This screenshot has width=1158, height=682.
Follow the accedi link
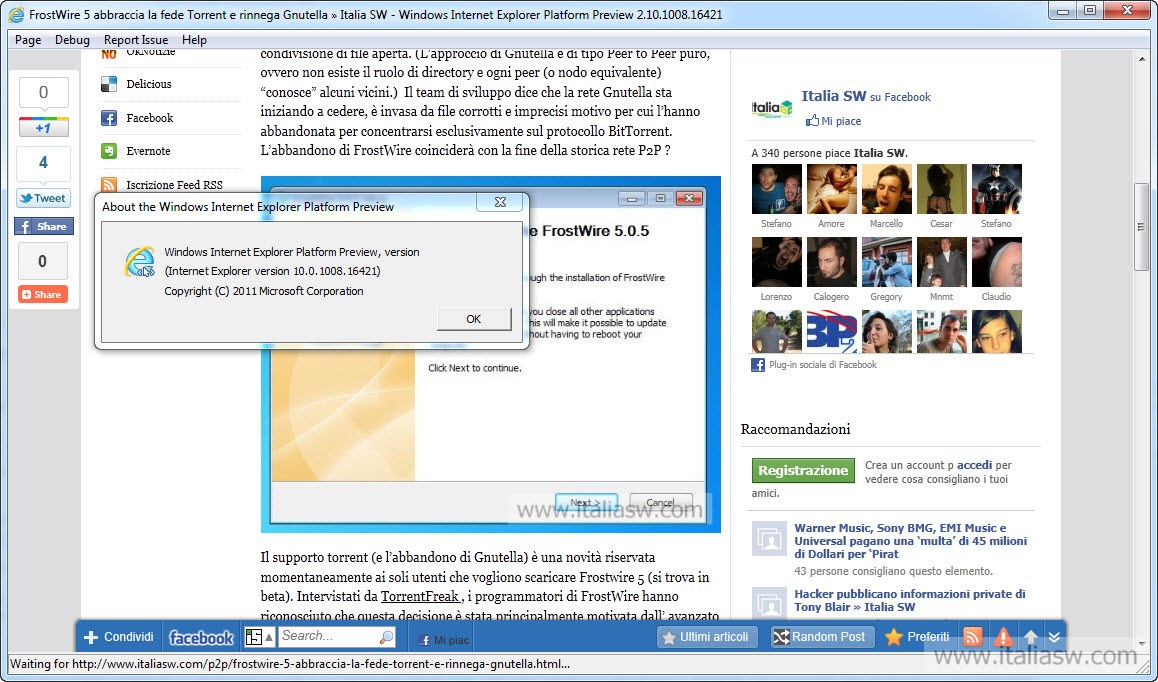(x=974, y=465)
